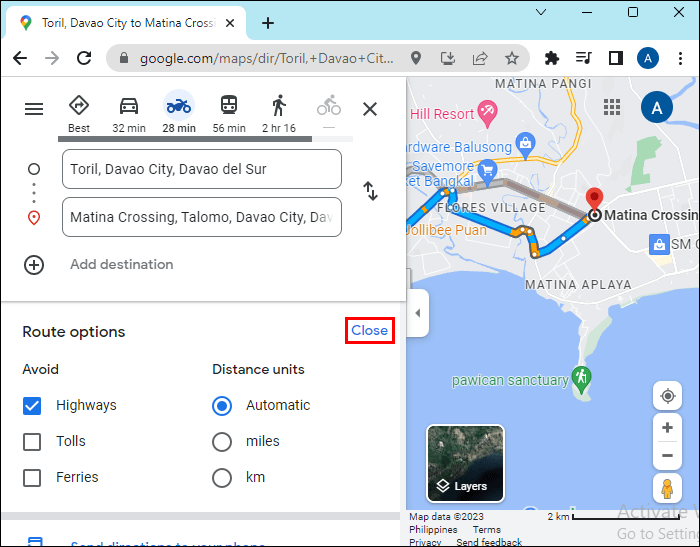
Task: Open Chrome three-dot menu
Action: click(x=680, y=58)
